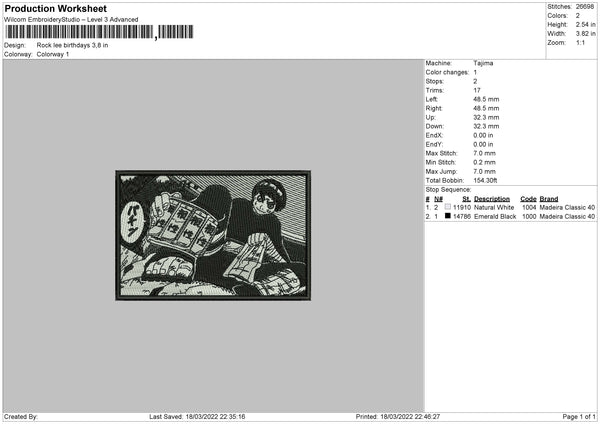Click the Trims value '17'

coord(477,90)
